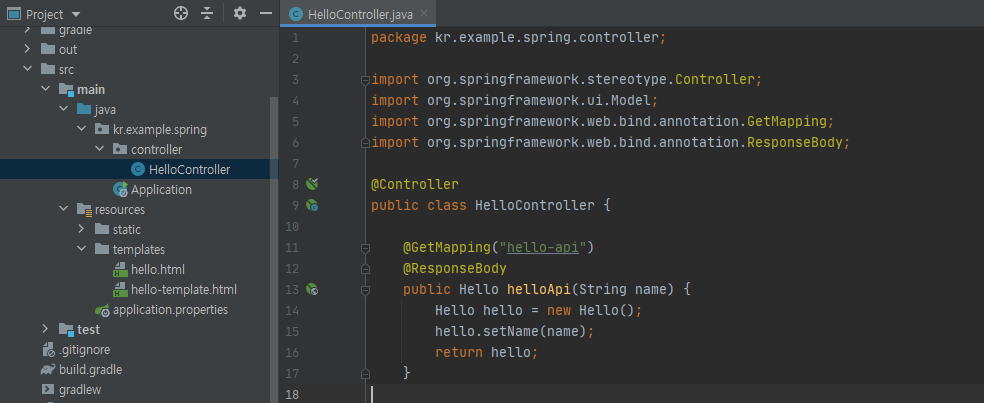Collapse the resources folder
The height and width of the screenshot is (403, 984).
tap(63, 210)
